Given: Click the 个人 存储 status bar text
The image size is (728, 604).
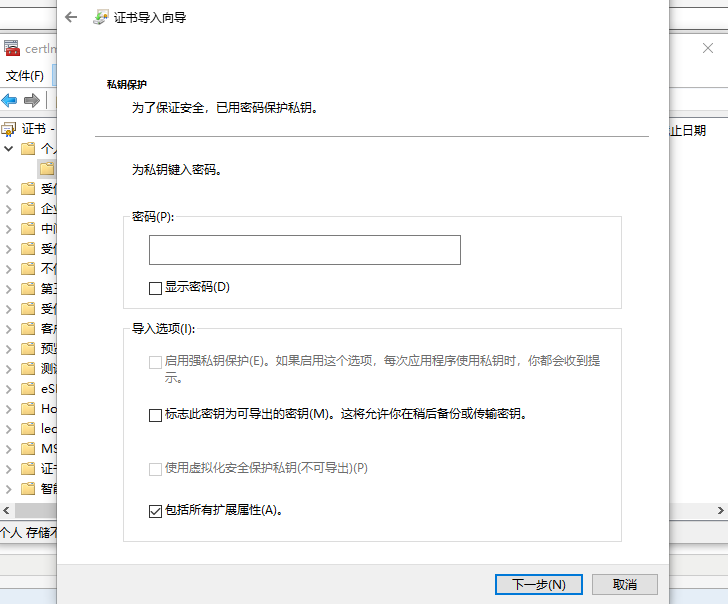Looking at the screenshot, I should tap(28, 533).
